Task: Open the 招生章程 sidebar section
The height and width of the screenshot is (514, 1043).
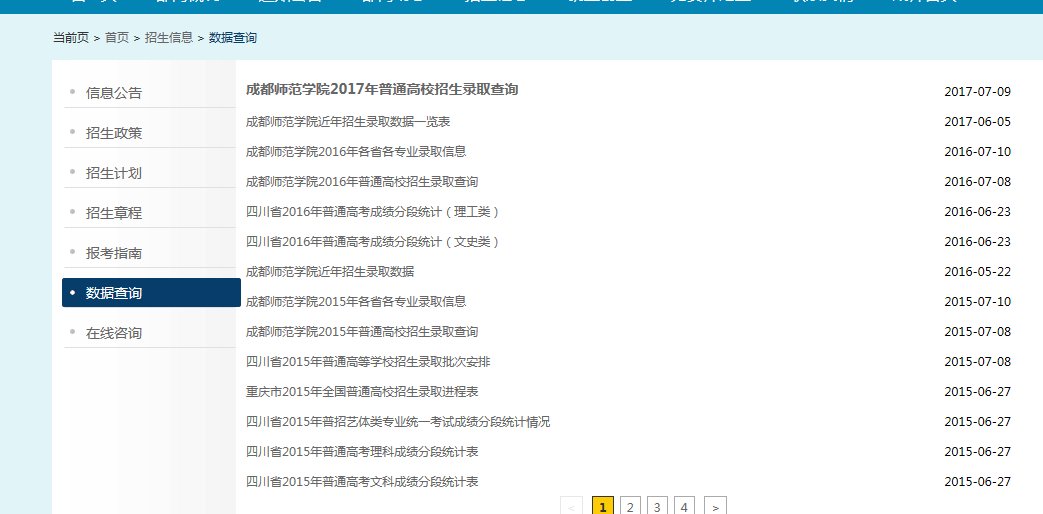Action: pyautogui.click(x=114, y=213)
